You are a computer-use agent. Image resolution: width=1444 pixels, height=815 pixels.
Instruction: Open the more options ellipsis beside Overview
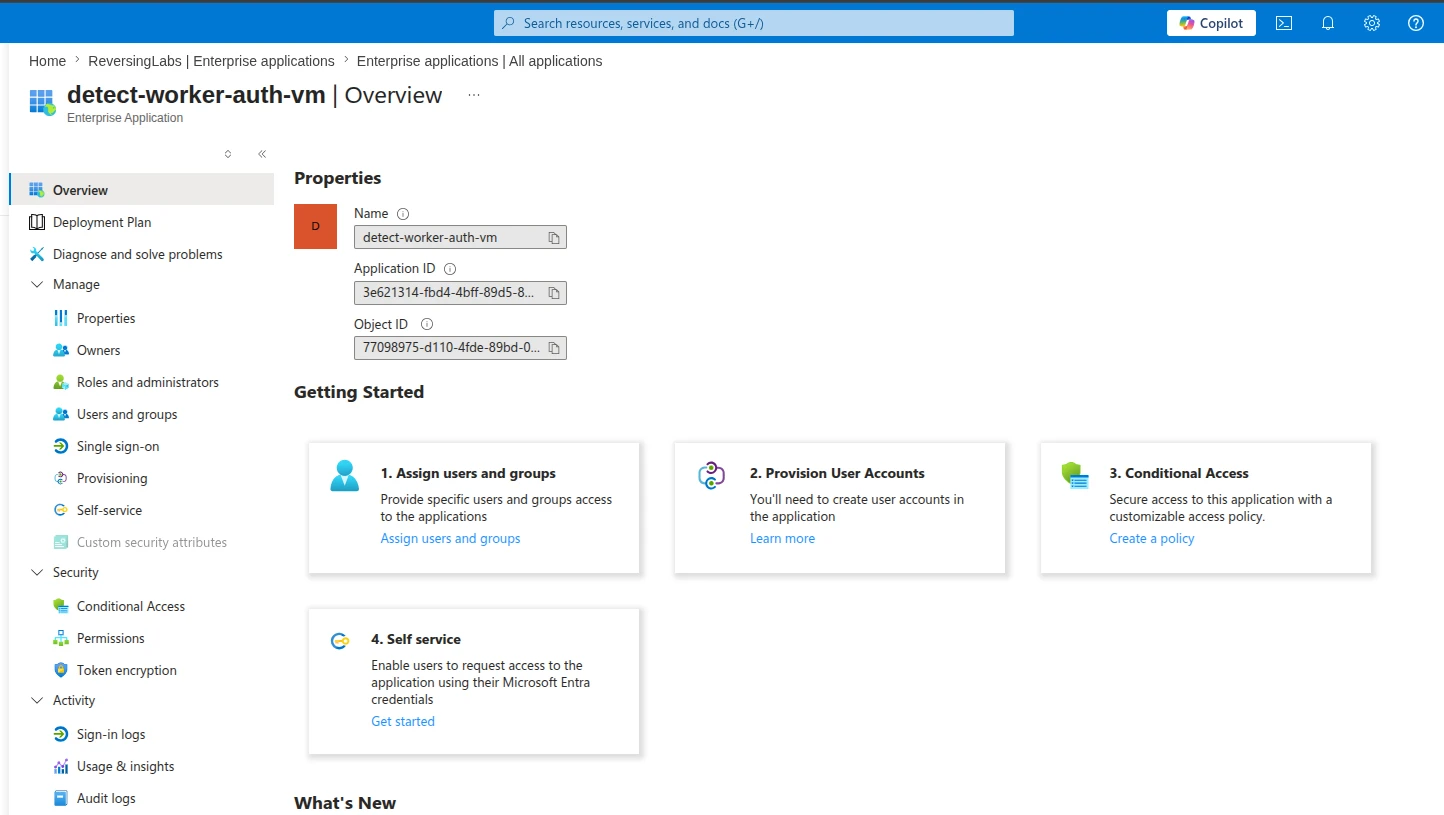coord(474,95)
